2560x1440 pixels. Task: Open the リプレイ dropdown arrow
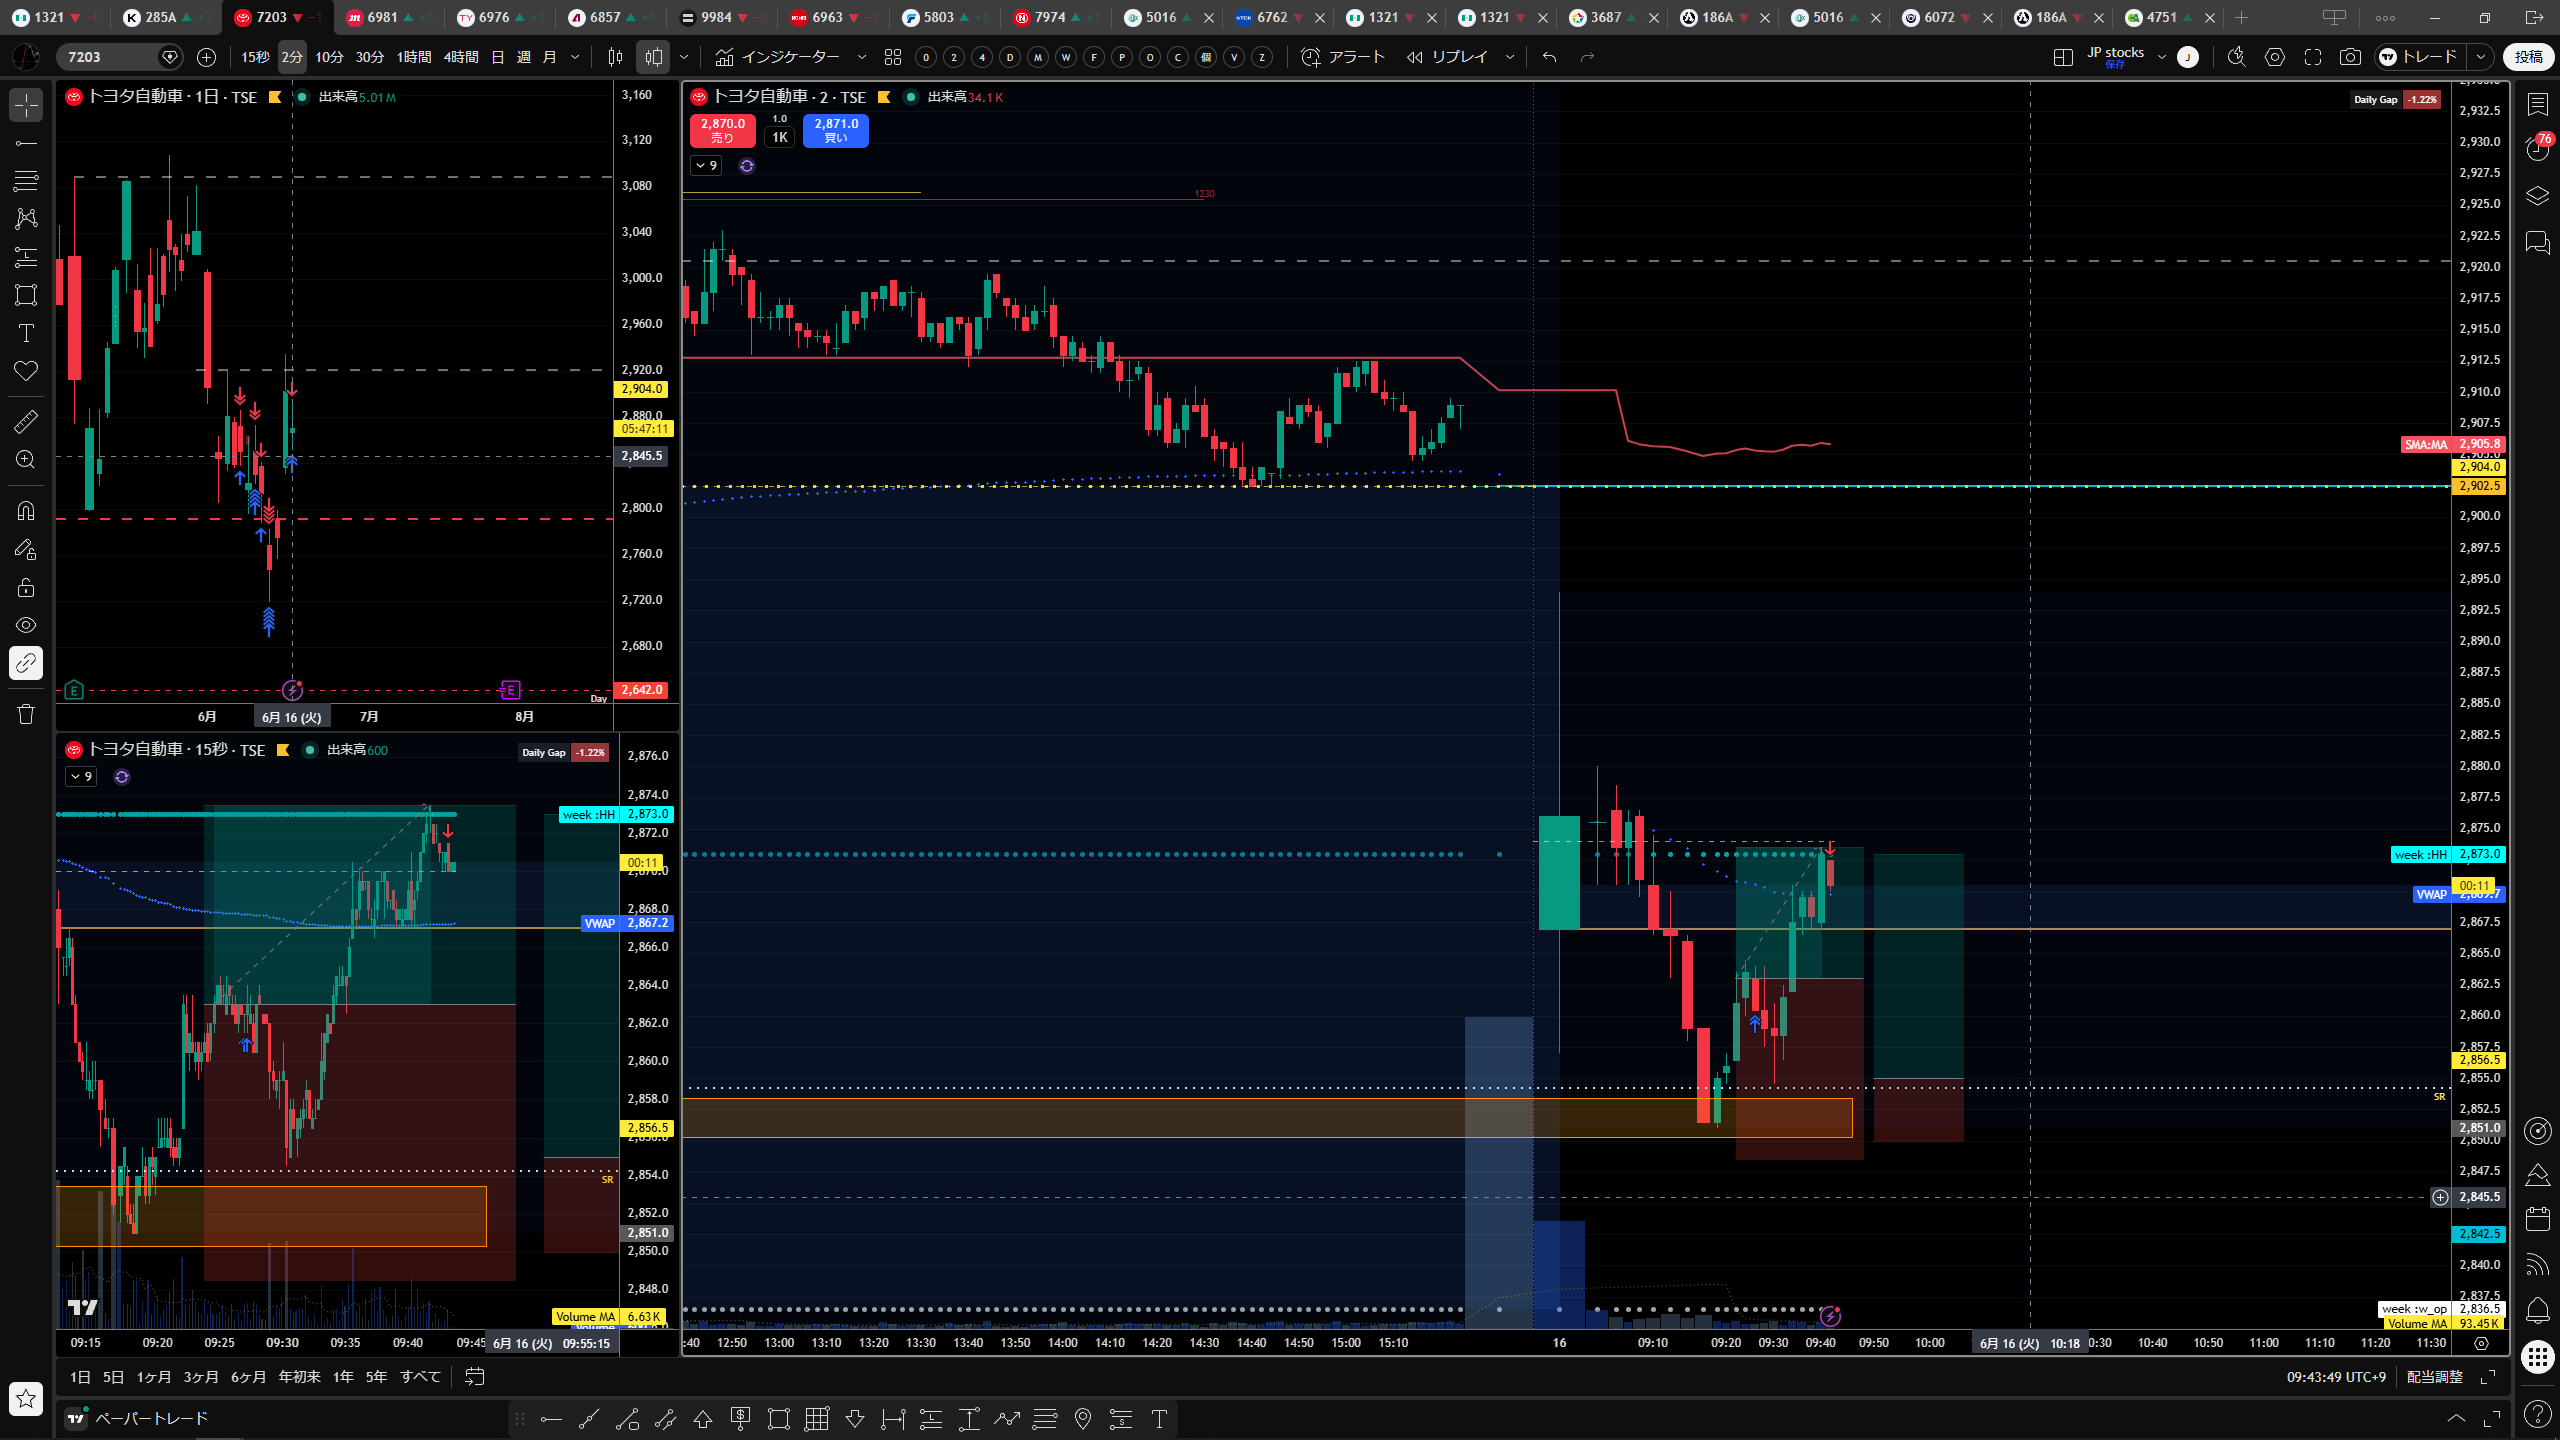(x=1510, y=57)
